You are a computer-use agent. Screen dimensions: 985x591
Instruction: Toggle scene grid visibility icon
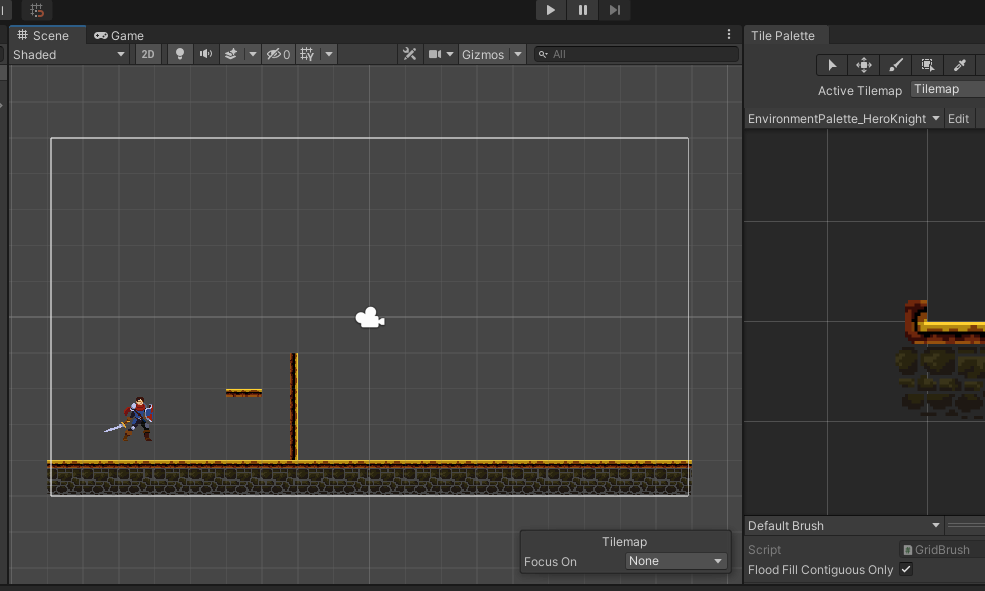coord(307,54)
